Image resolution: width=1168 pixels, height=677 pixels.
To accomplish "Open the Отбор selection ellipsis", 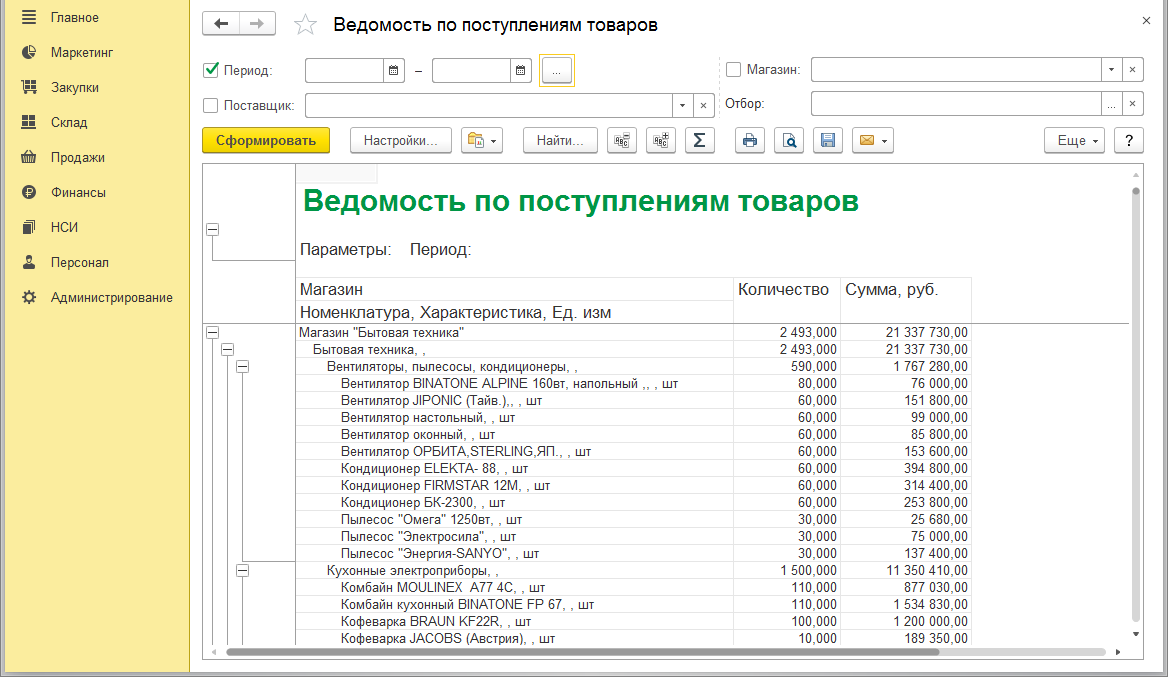I will click(1111, 104).
